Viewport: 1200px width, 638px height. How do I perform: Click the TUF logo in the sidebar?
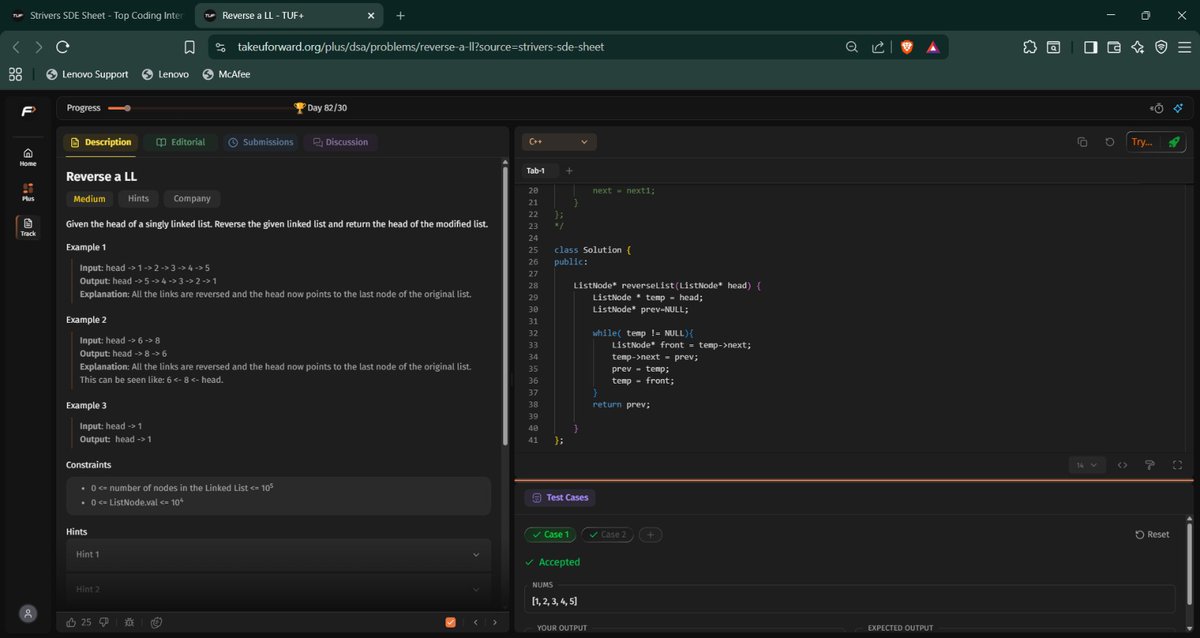point(28,110)
